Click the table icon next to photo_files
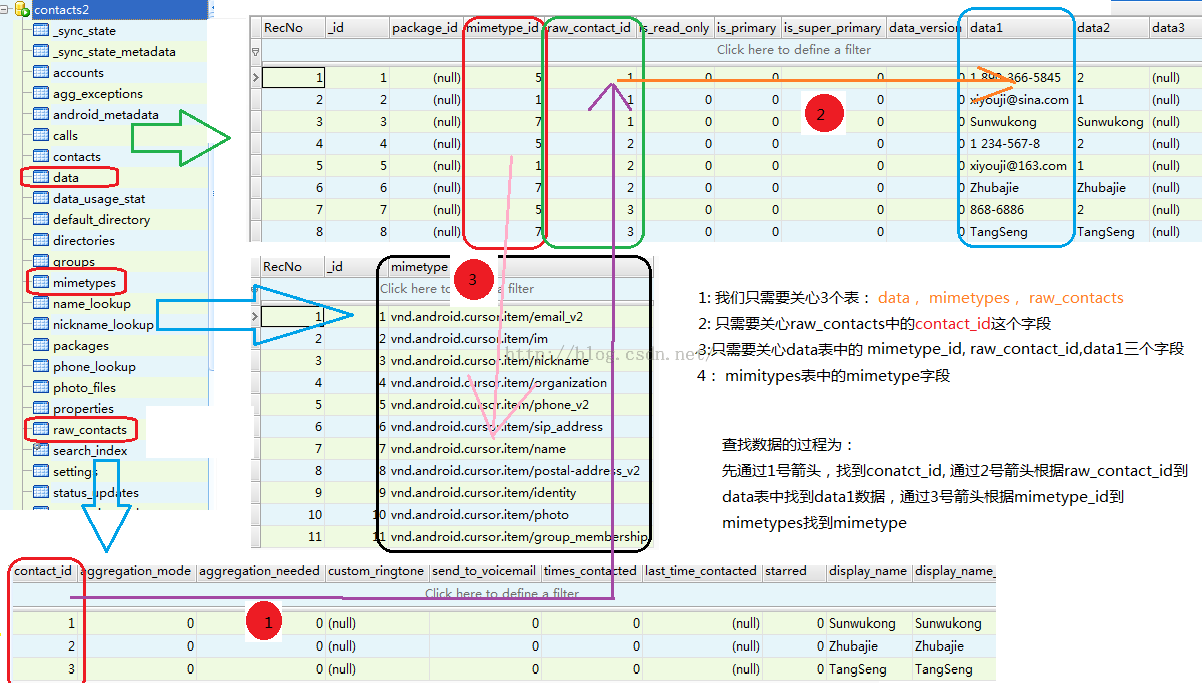The image size is (1202, 686). point(40,388)
